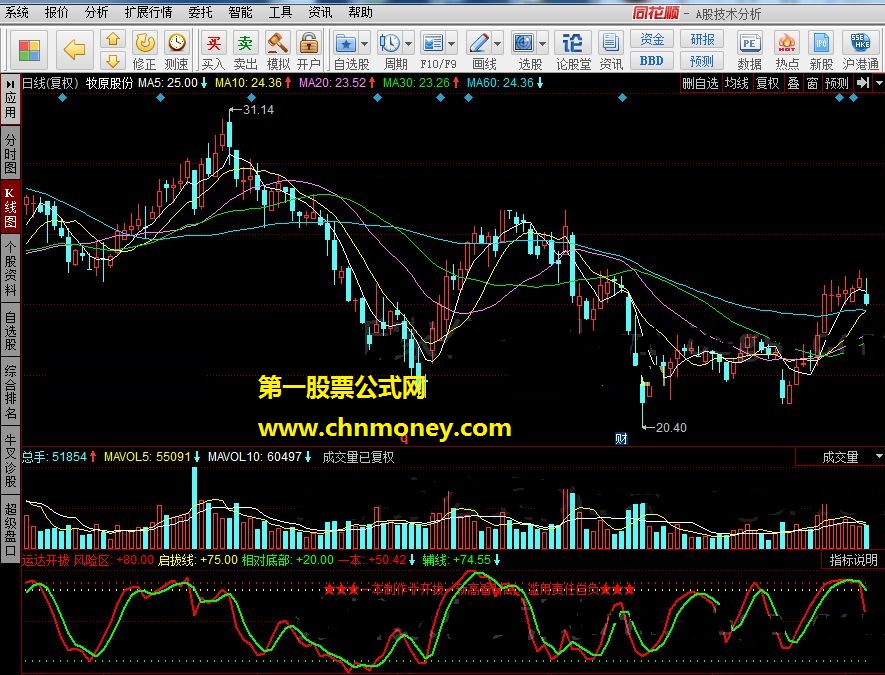
Task: Expand the 画线 dropdown arrow
Action: [x=497, y=43]
